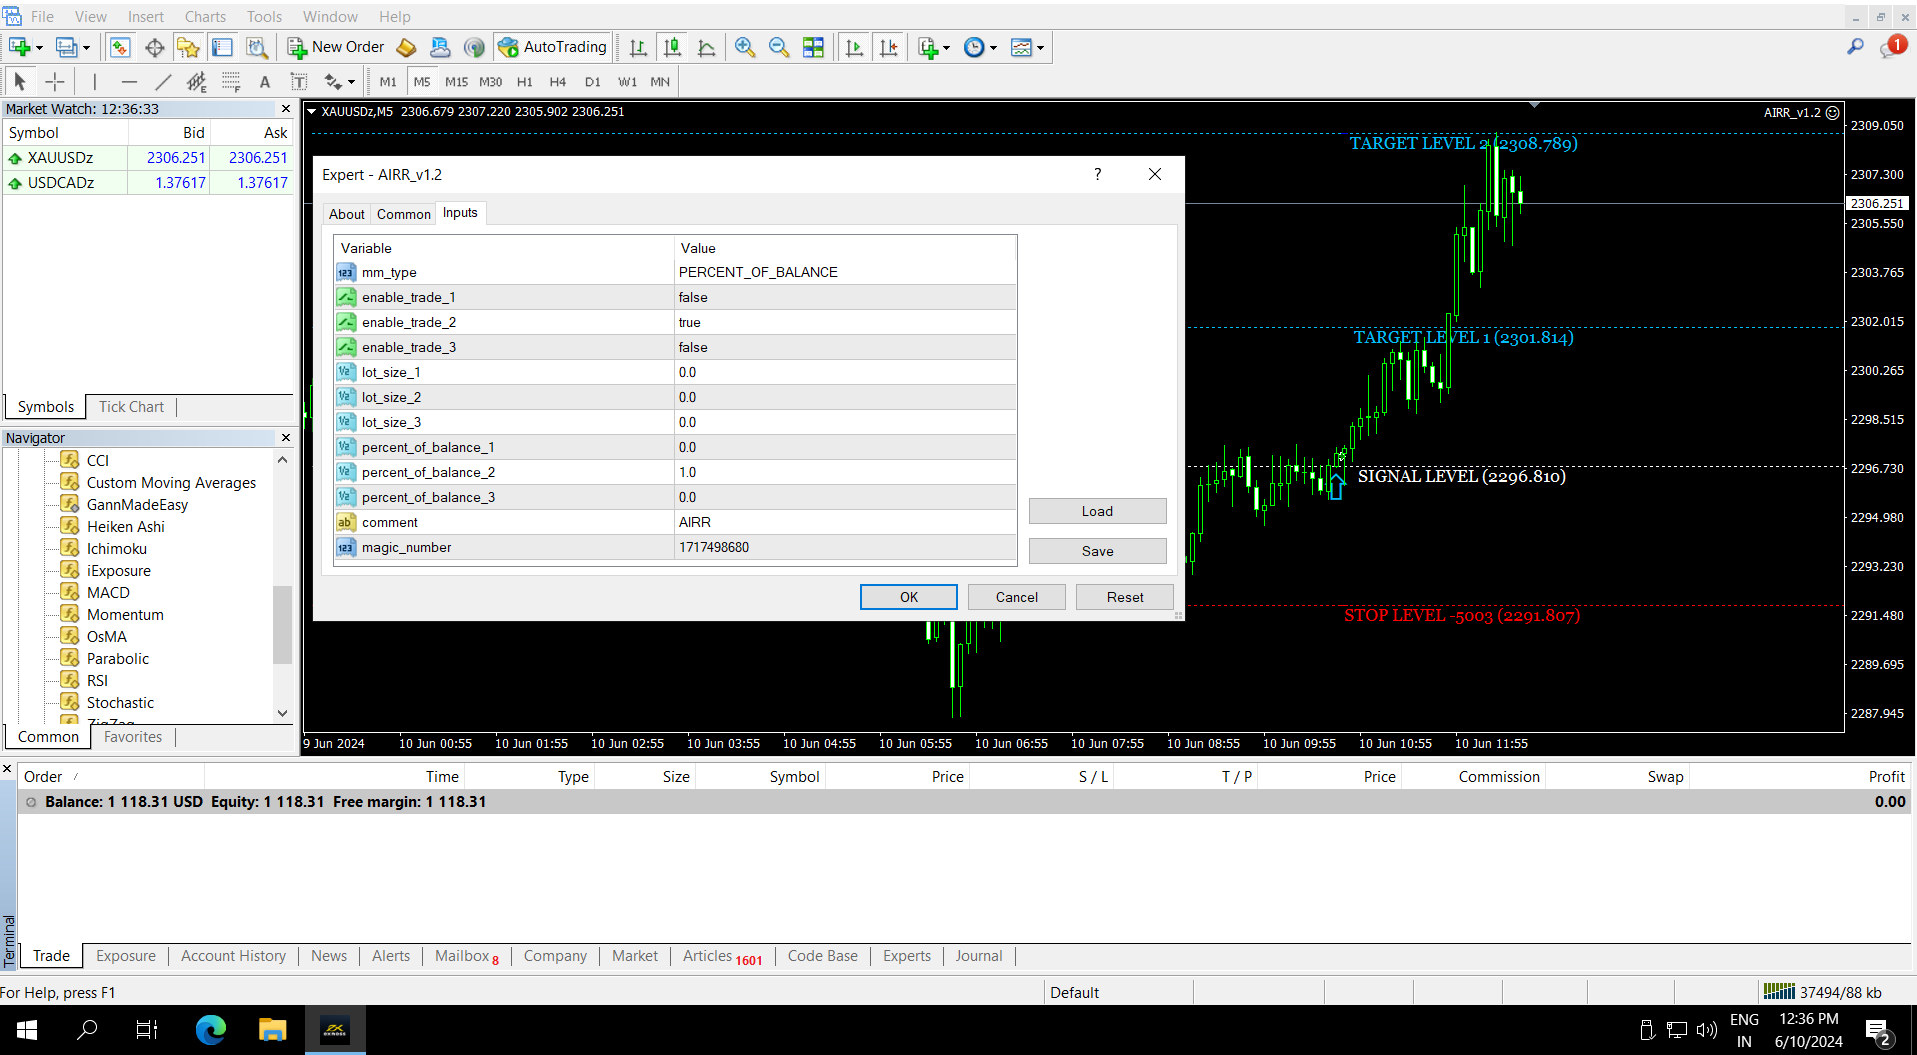
Task: Select the Fibonacci retracement tool
Action: click(231, 82)
